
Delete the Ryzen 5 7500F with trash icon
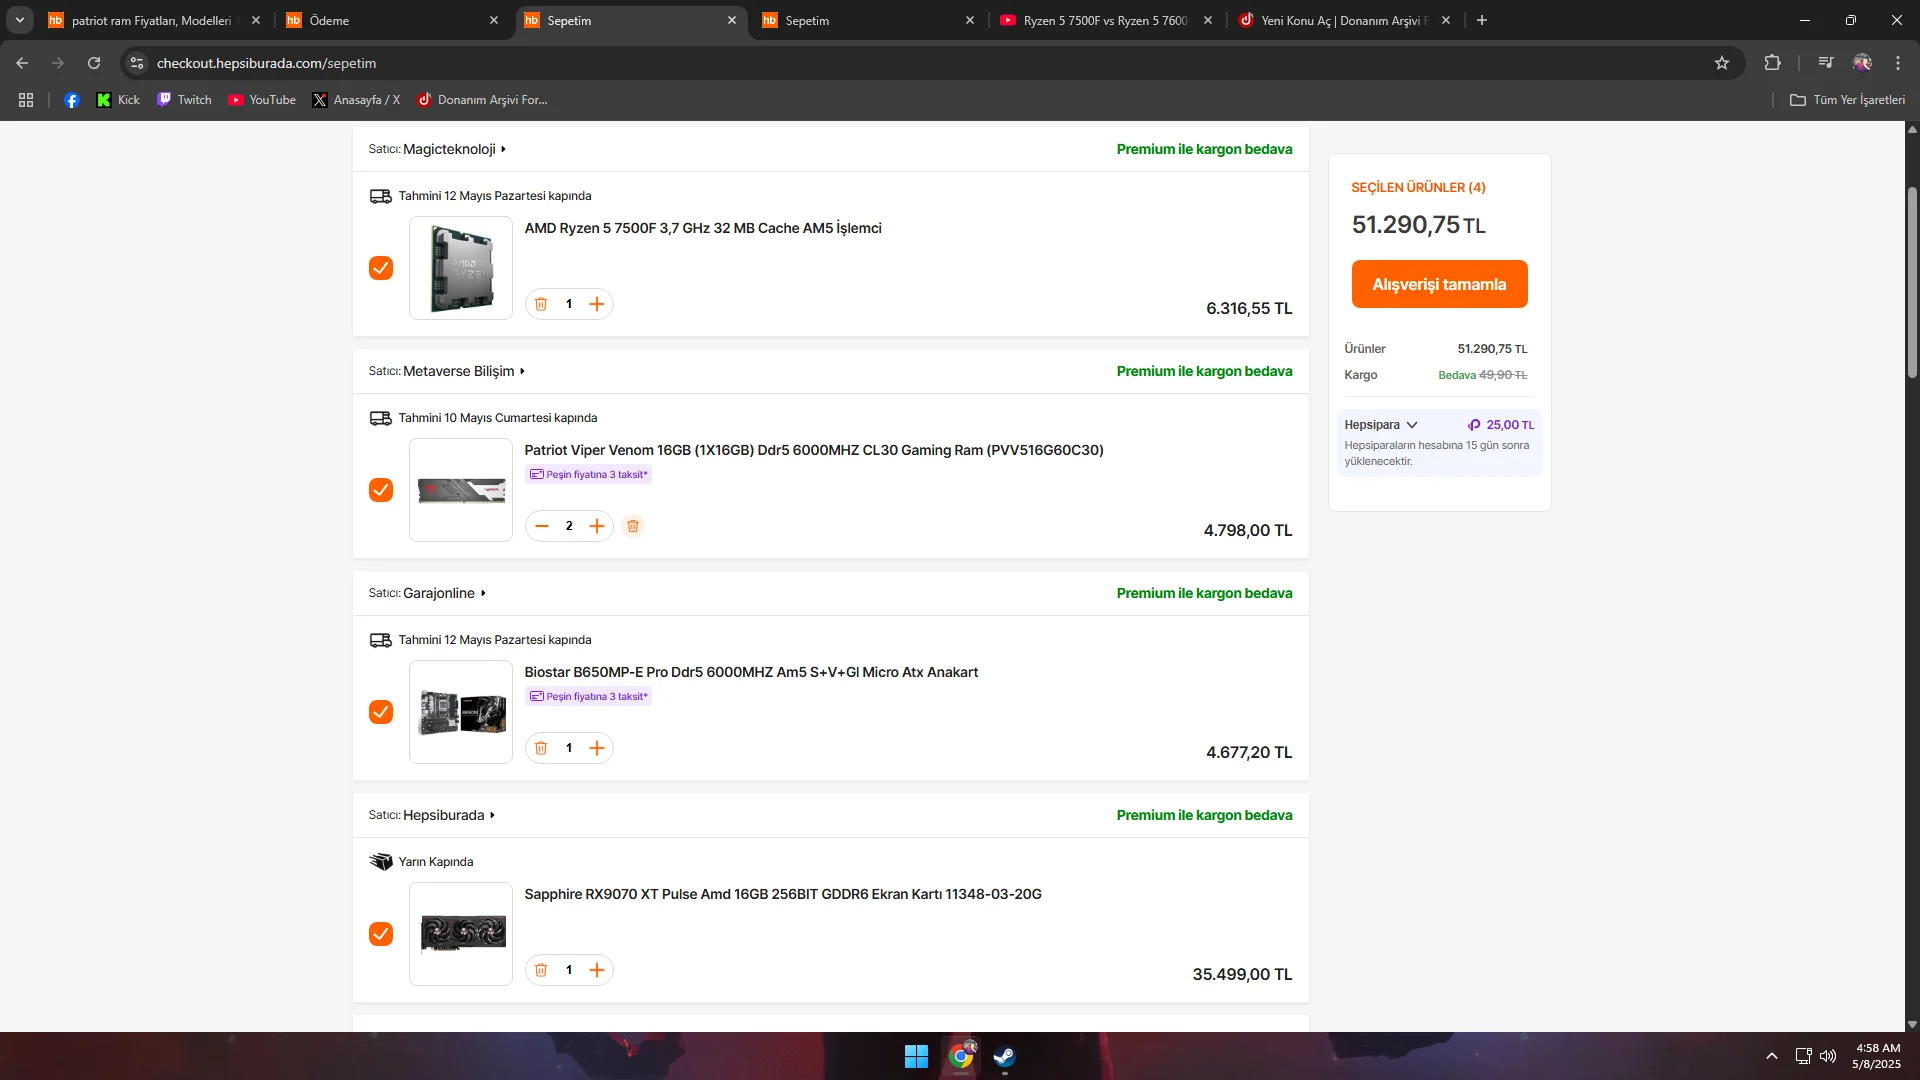pyautogui.click(x=541, y=304)
